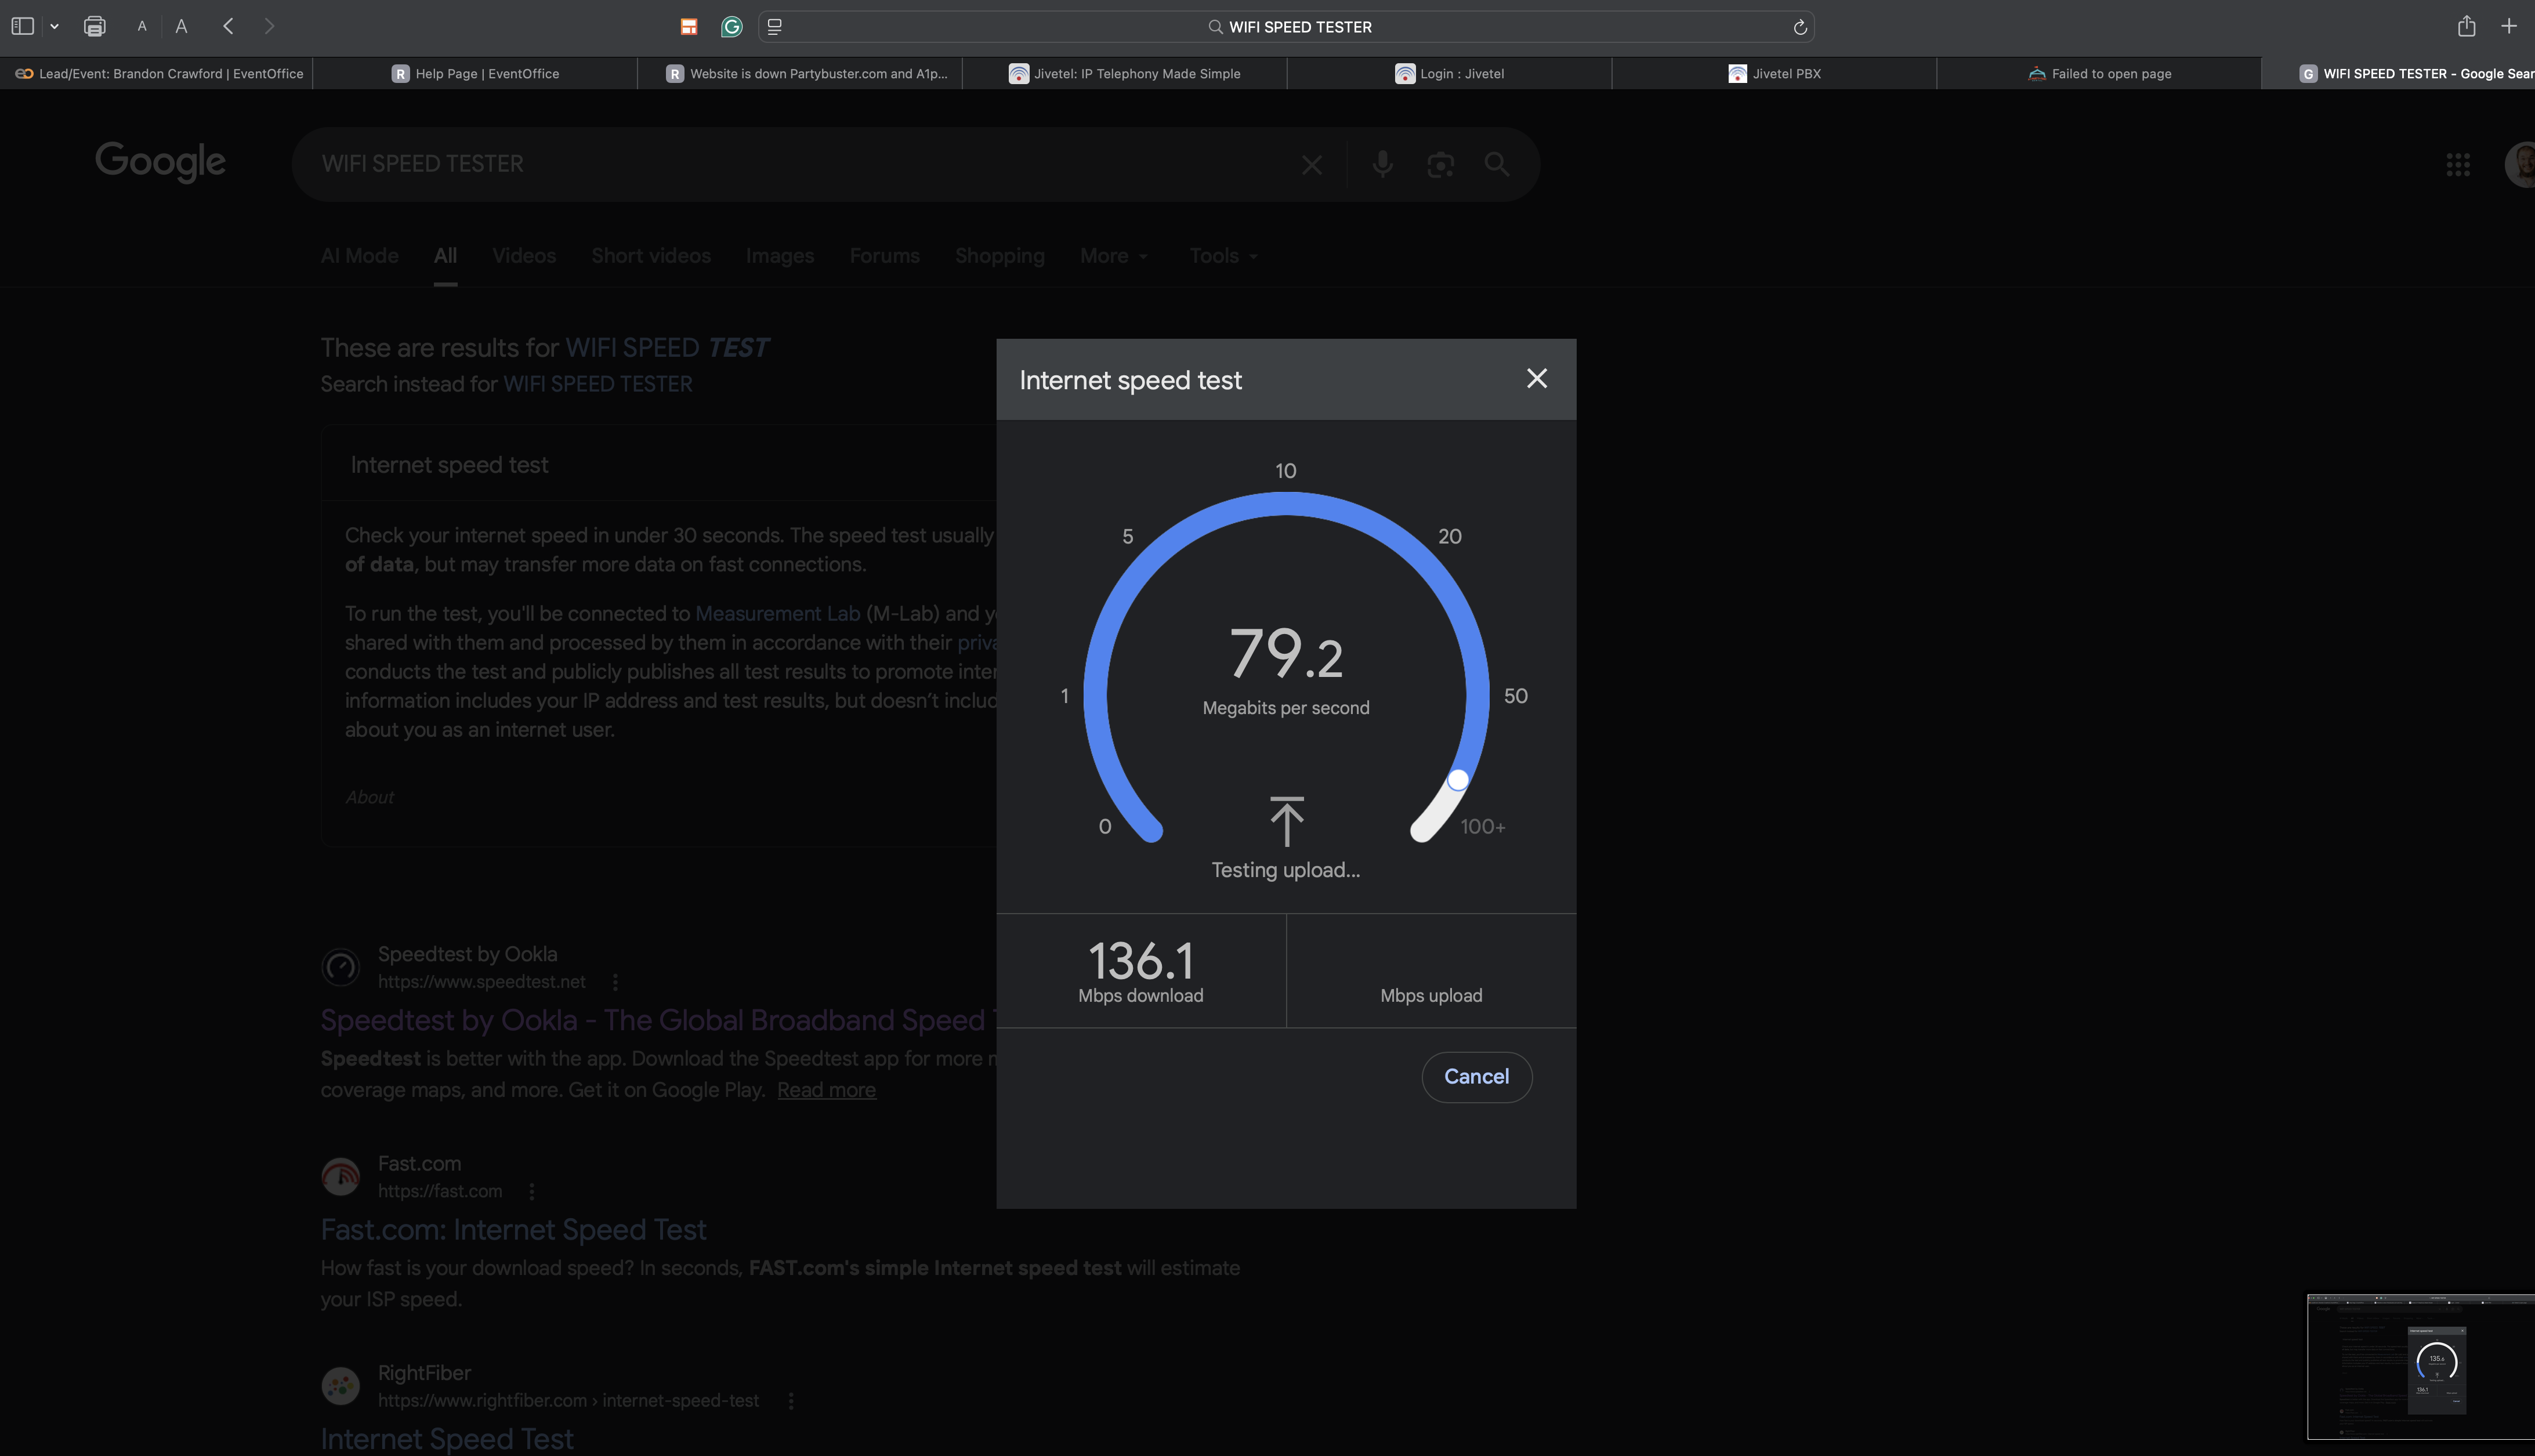
Task: Switch to Videos results
Action: point(524,256)
